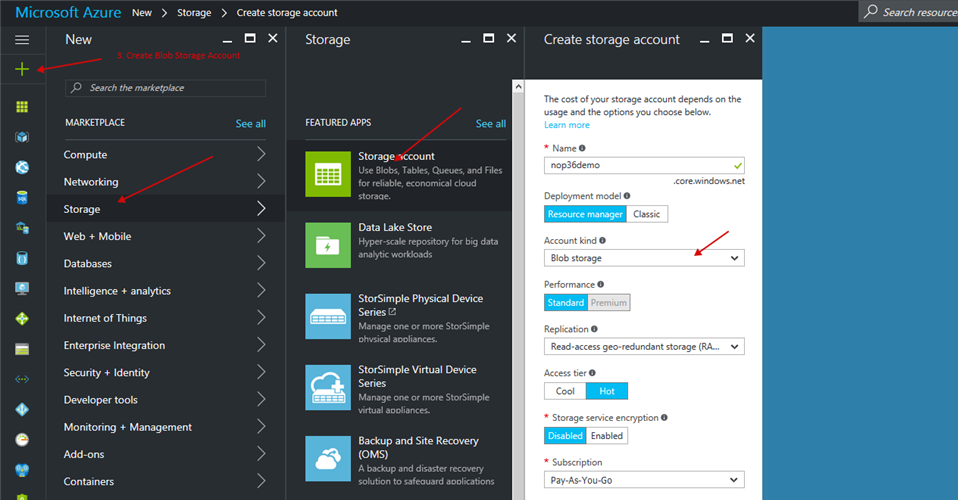
Task: Open StorSimple Physical Device Series icon
Action: click(x=328, y=317)
